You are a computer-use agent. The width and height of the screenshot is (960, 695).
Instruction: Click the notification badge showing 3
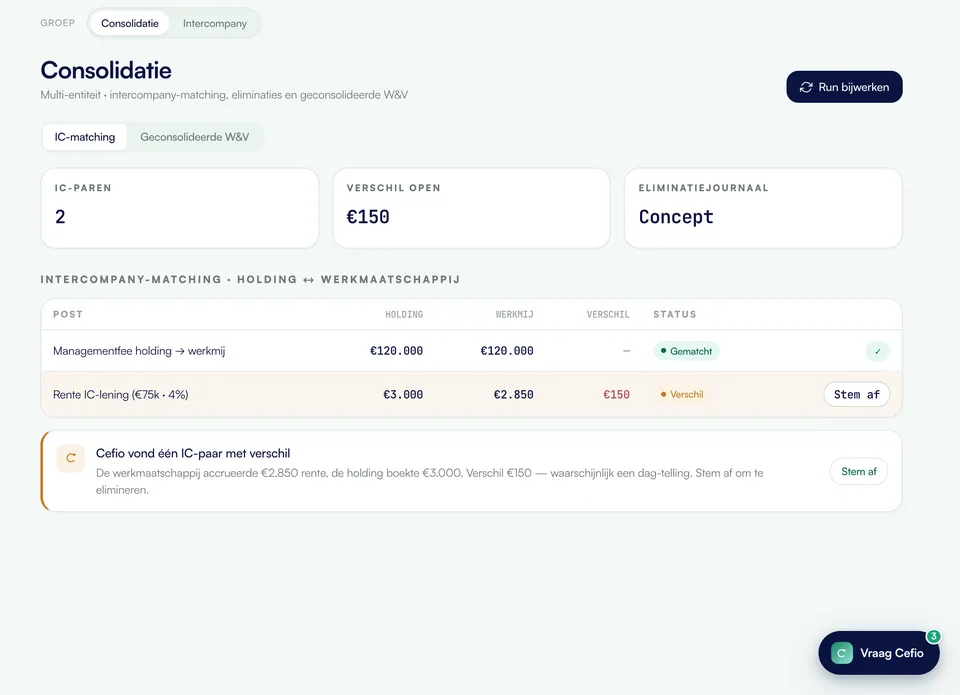click(933, 636)
